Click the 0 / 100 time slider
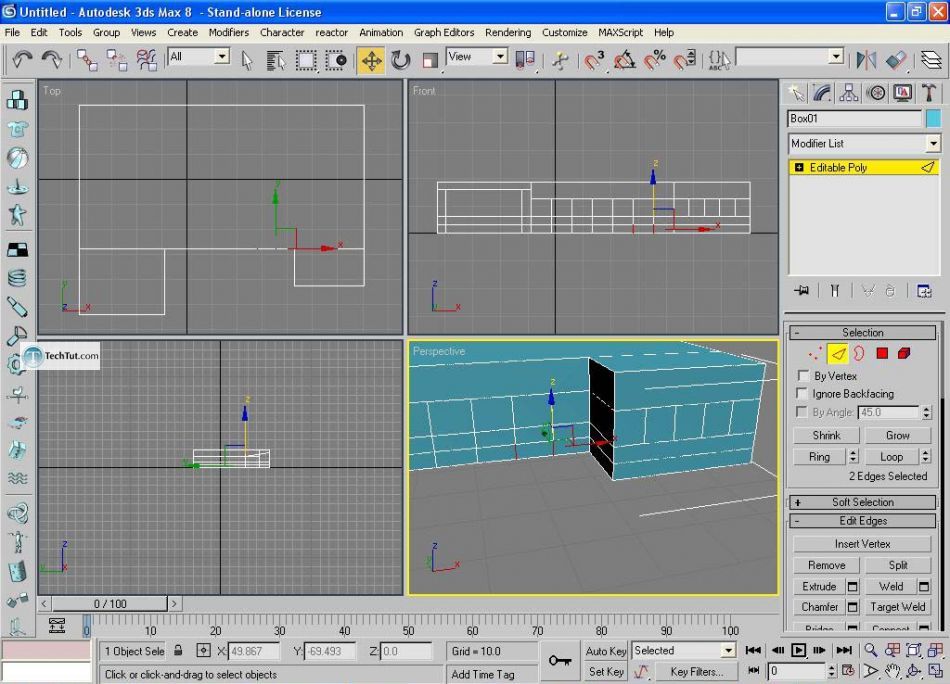 (110, 604)
